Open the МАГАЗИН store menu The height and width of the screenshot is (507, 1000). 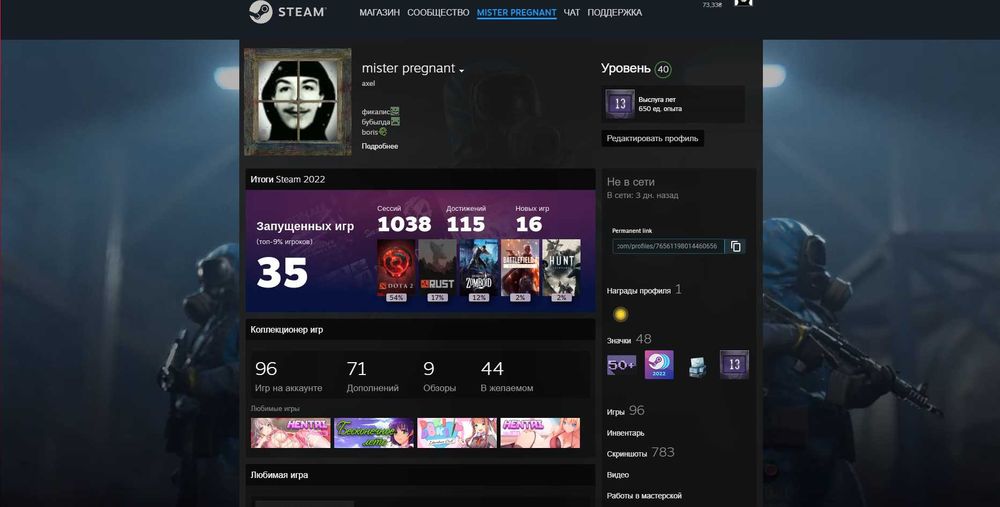(x=379, y=13)
